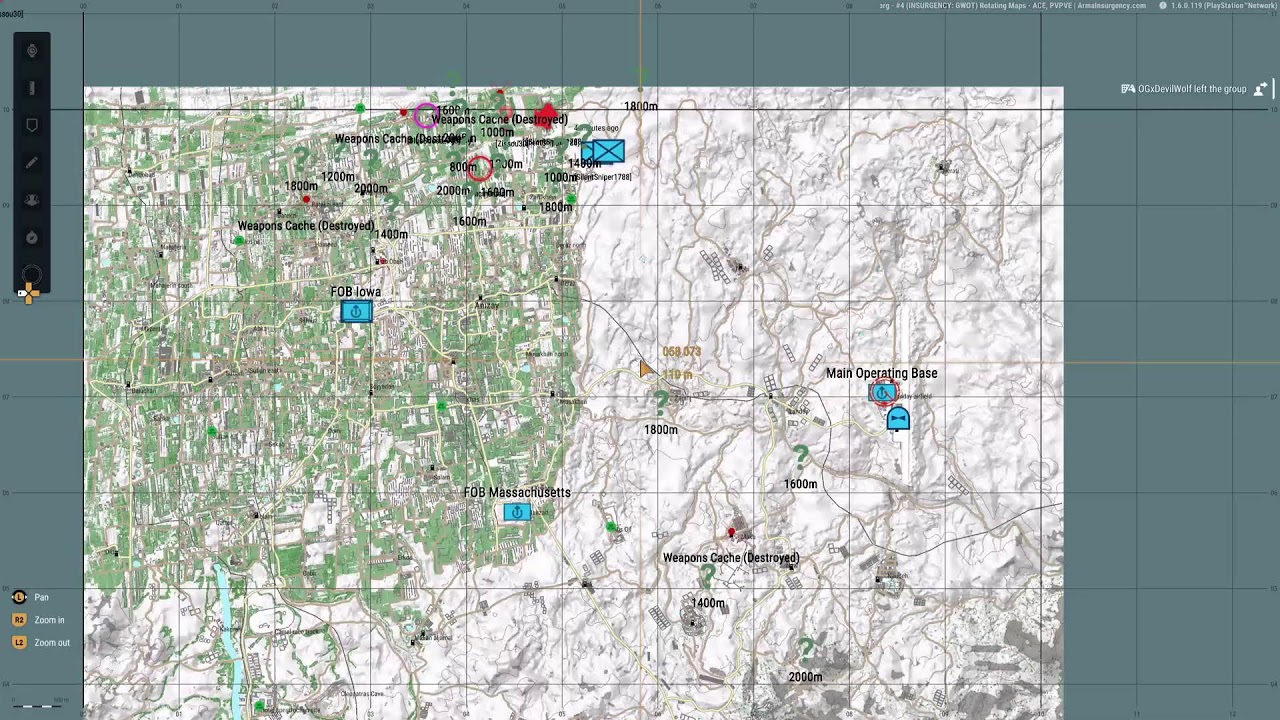This screenshot has width=1280, height=720.
Task: Select the 1400m label near the southern town
Action: (x=708, y=603)
